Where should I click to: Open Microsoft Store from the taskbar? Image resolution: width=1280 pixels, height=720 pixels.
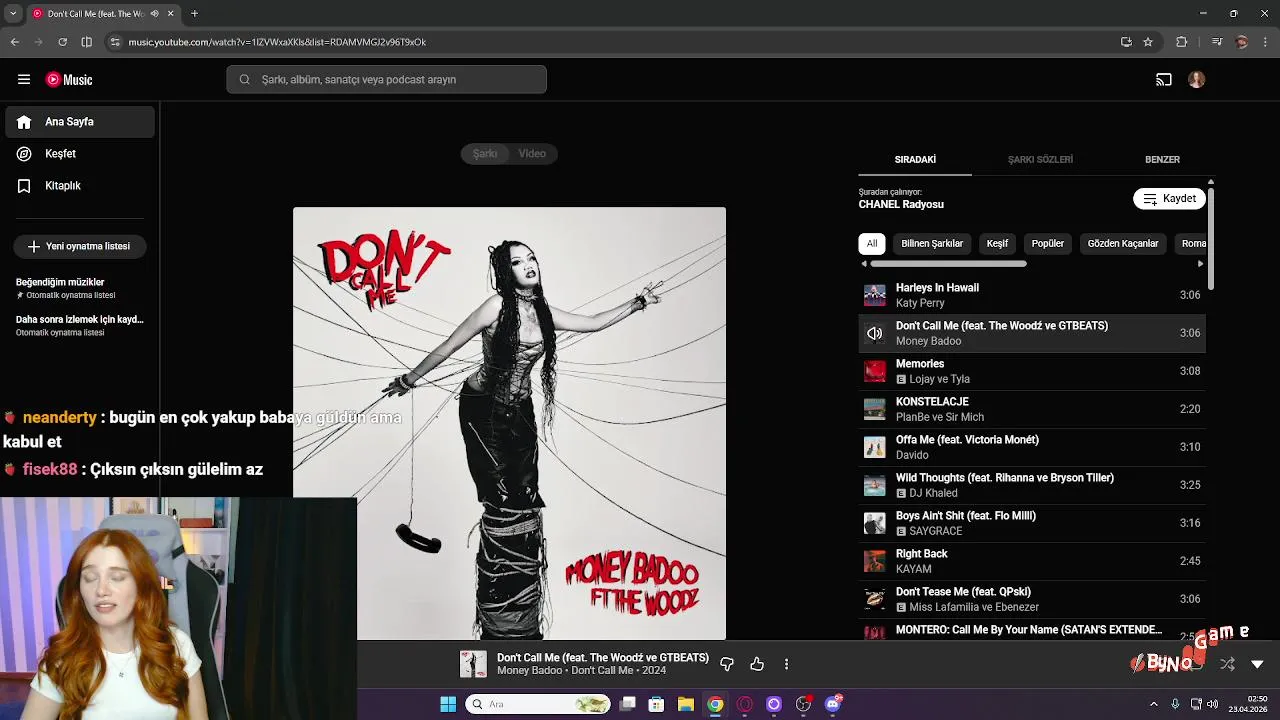(656, 704)
